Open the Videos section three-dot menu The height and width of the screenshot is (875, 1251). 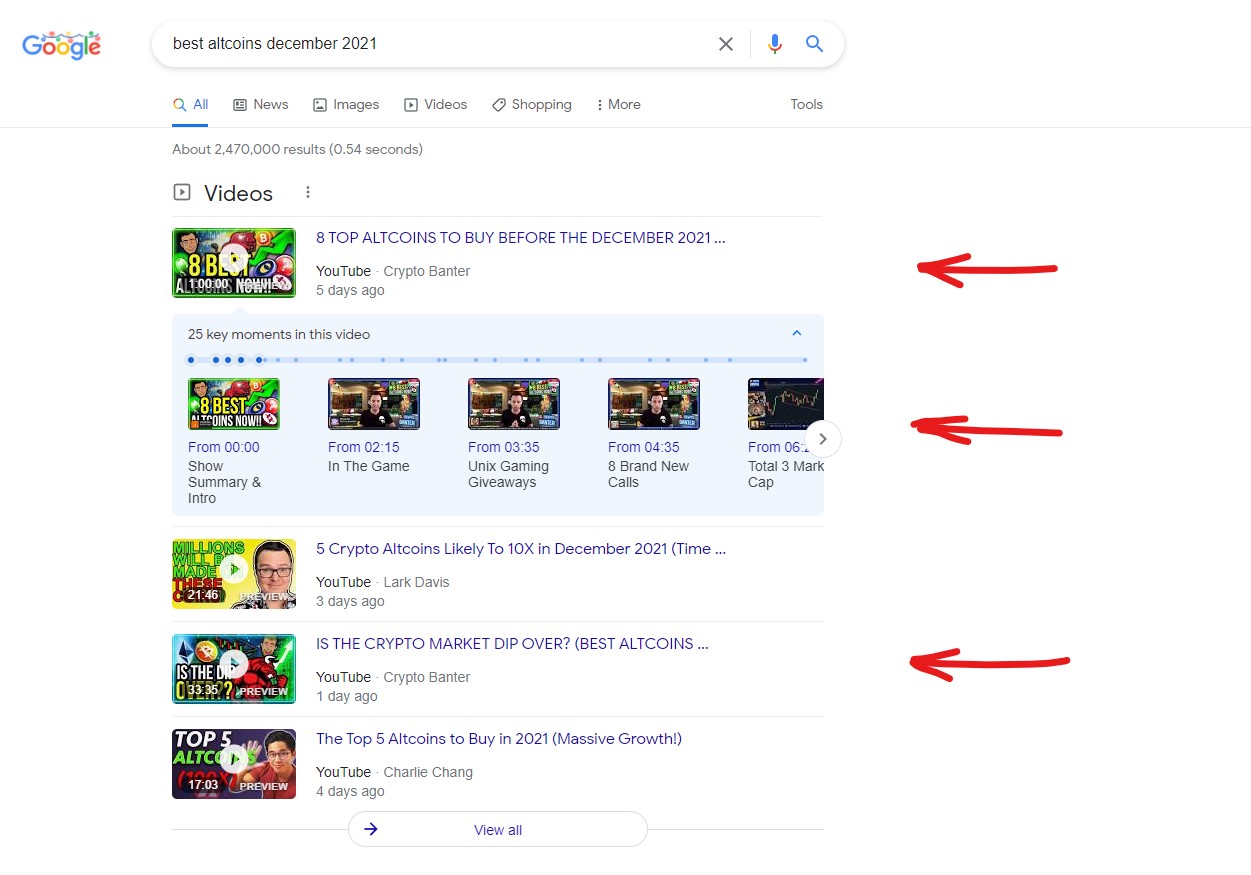point(308,193)
